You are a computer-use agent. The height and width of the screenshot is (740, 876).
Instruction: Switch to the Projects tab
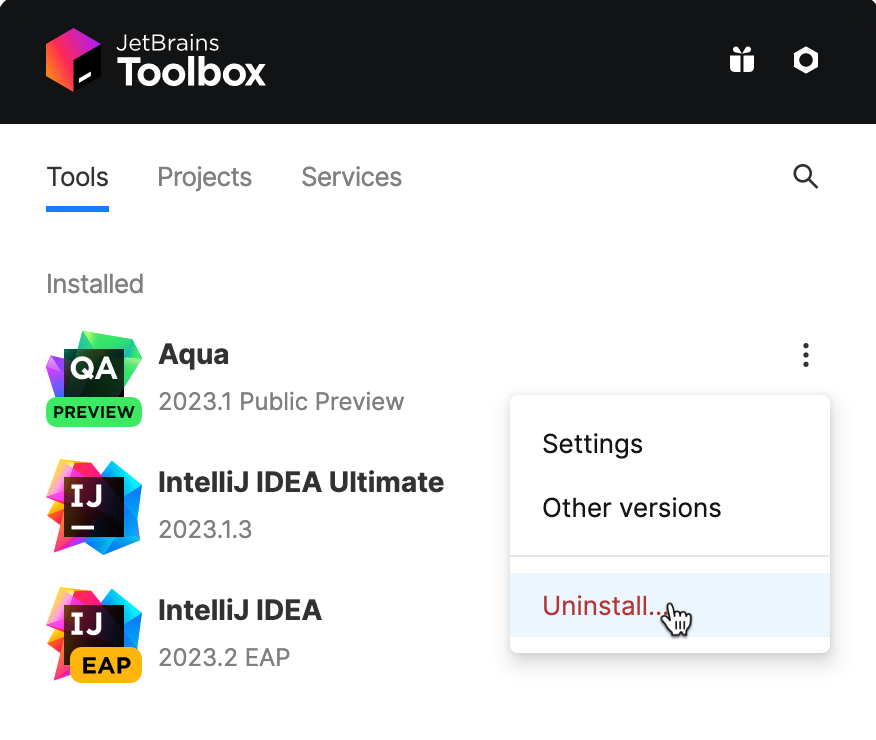[204, 177]
